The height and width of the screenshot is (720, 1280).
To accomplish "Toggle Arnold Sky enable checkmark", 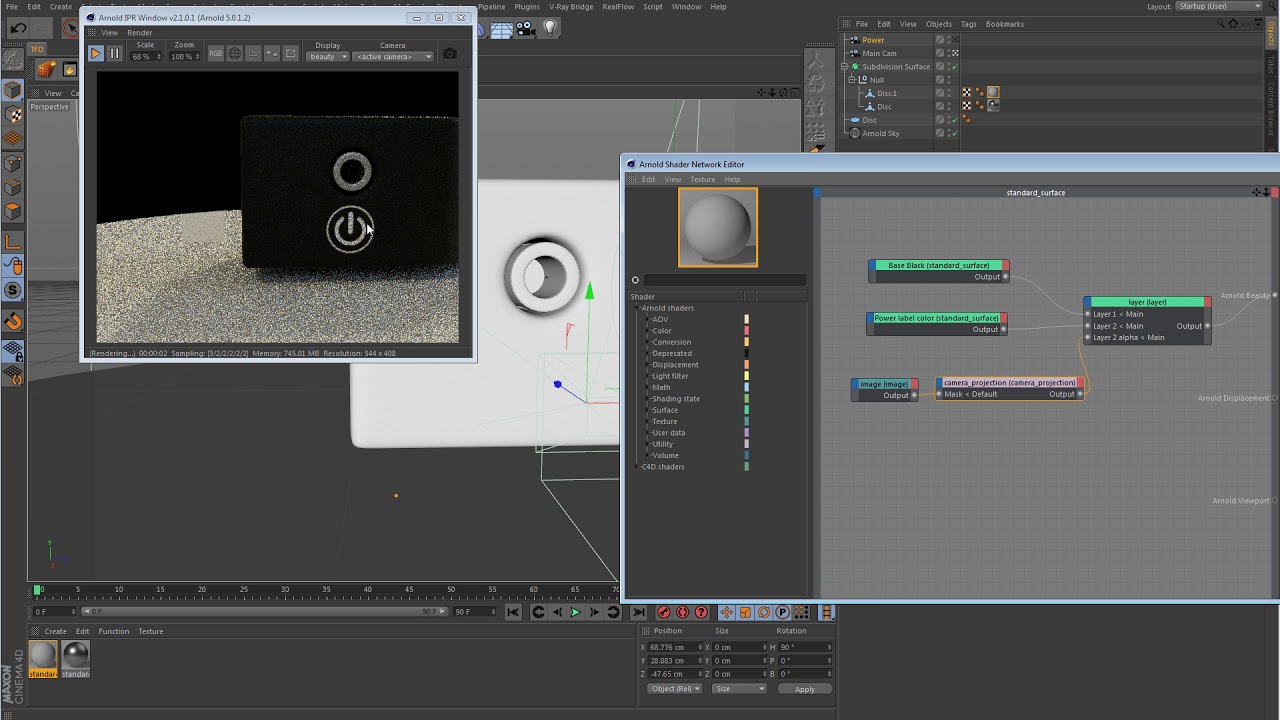I will click(x=955, y=133).
